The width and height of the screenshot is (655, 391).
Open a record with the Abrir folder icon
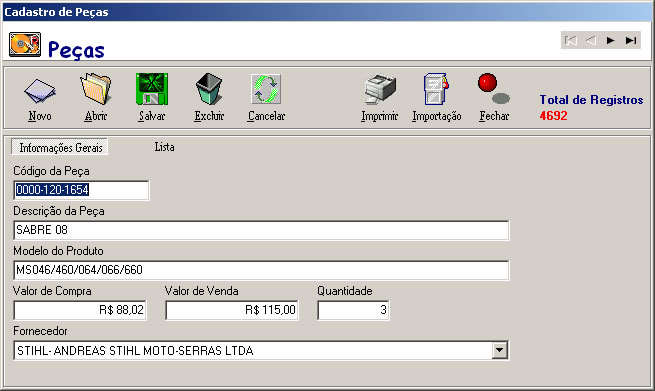pos(96,89)
